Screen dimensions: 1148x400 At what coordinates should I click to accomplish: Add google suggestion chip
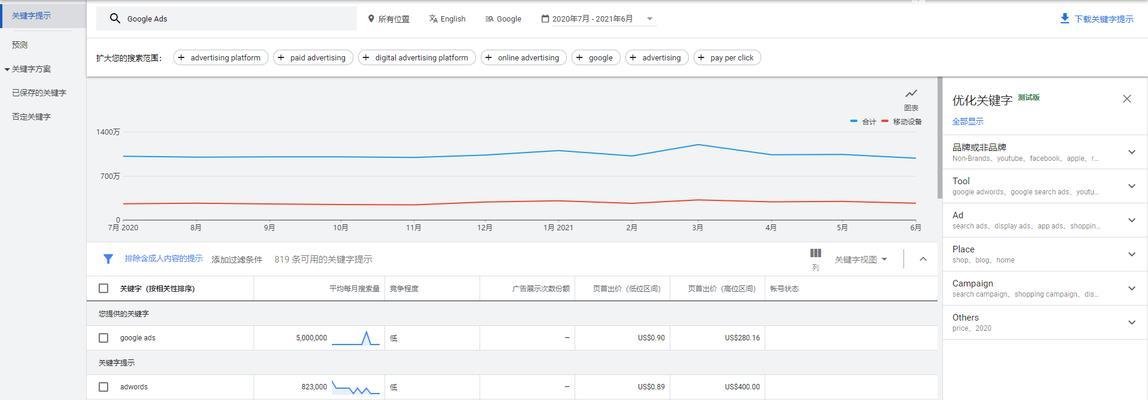coord(597,58)
